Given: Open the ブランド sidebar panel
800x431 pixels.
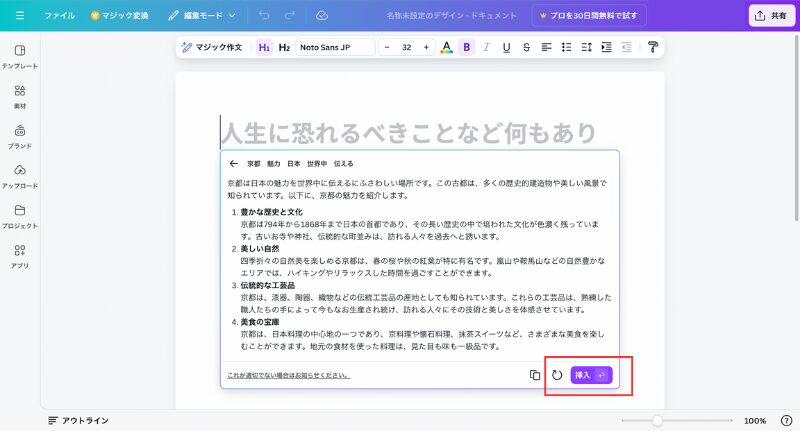Looking at the screenshot, I should 20,136.
